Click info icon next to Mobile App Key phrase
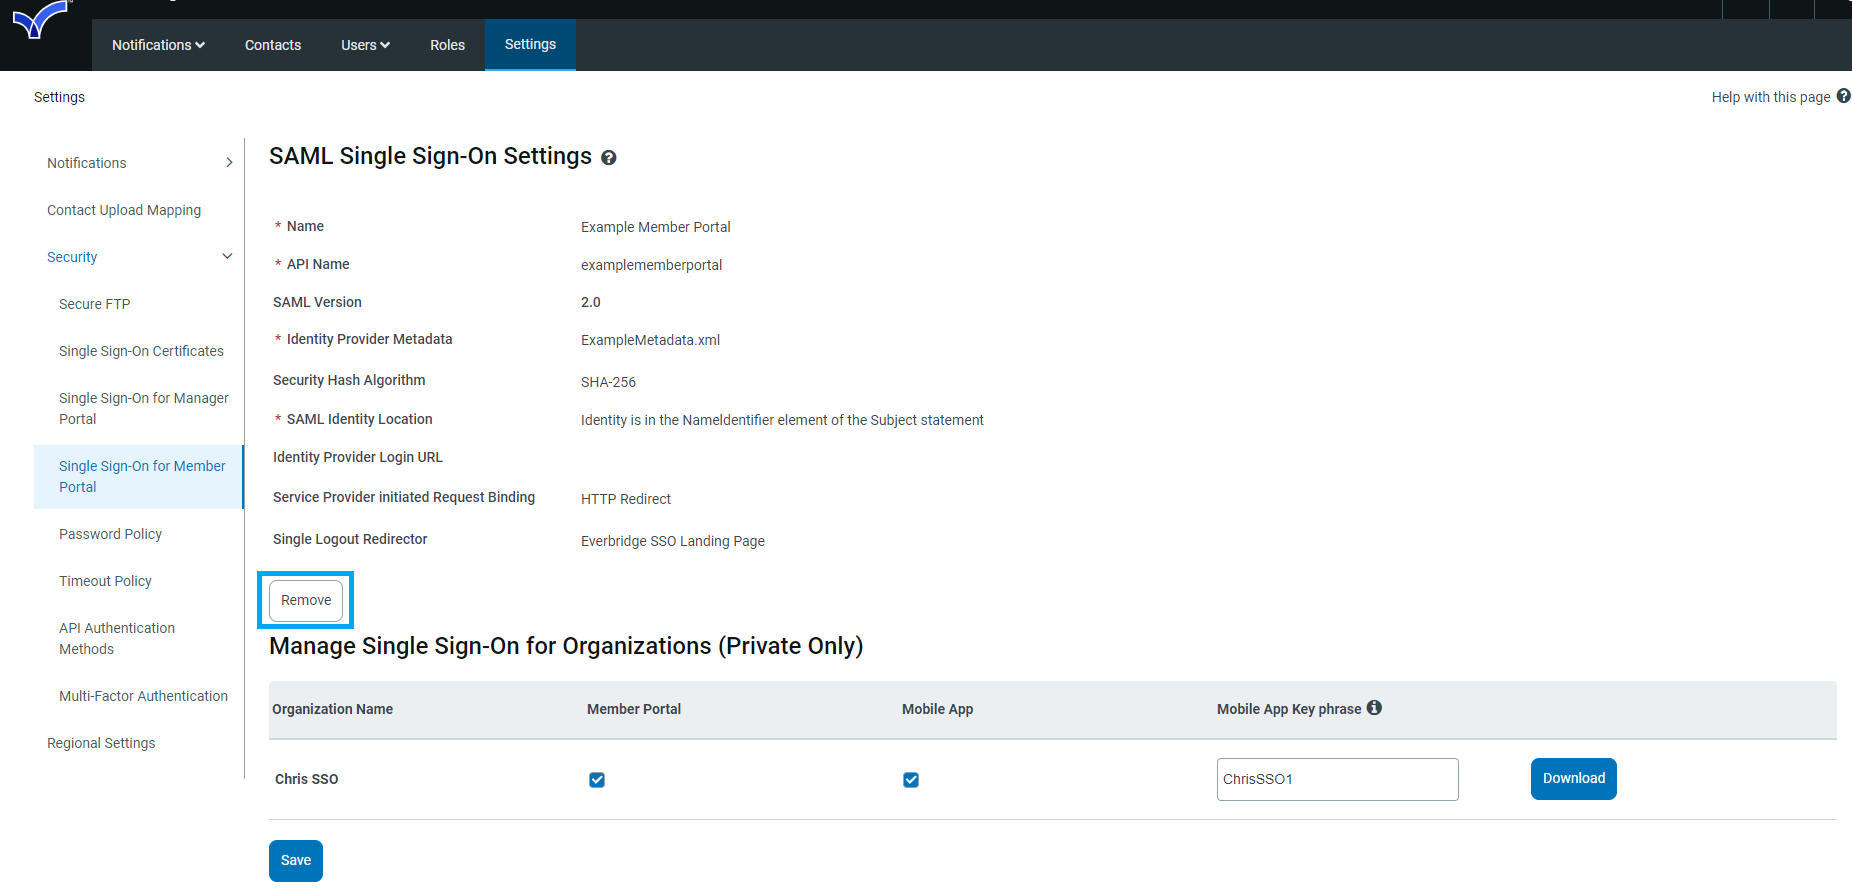The image size is (1852, 891). 1375,708
